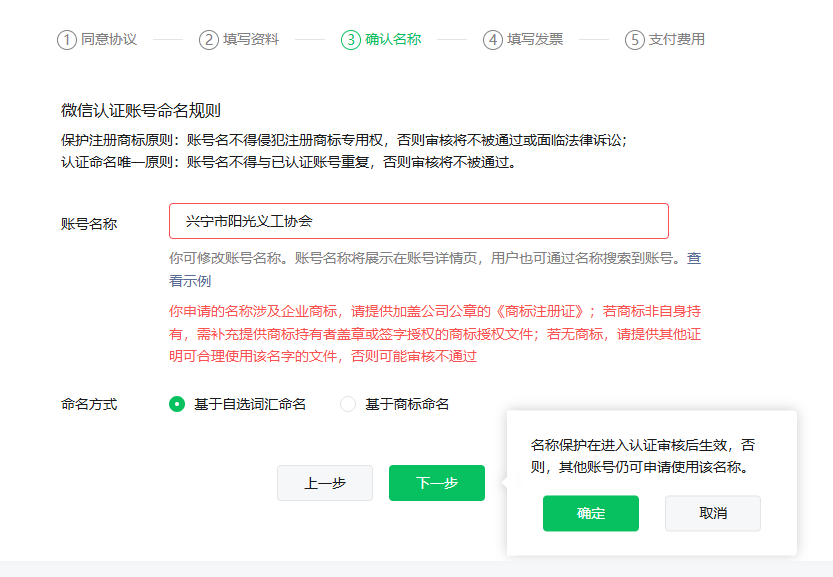Image resolution: width=833 pixels, height=577 pixels.
Task: Click the 填写发票 step label
Action: pyautogui.click(x=535, y=39)
